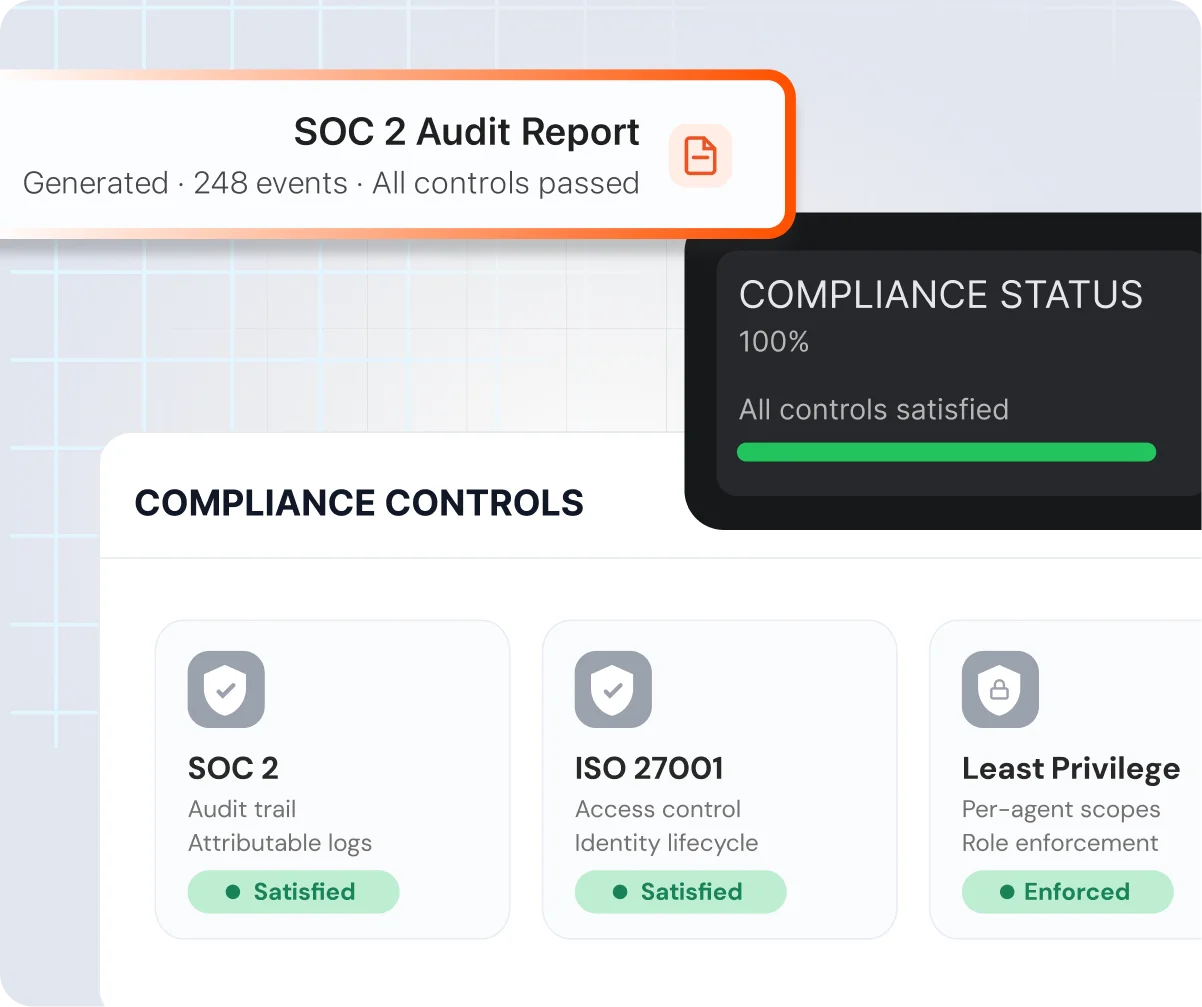Click the Enforced badge in Least Privilege card
Viewport: 1202px width, 1007px height.
tap(1067, 892)
